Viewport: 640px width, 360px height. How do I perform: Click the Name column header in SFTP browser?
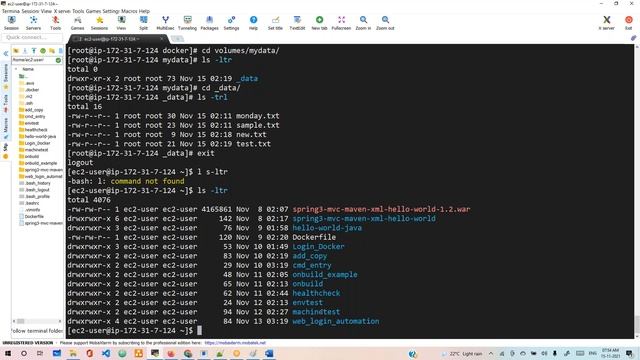point(28,69)
